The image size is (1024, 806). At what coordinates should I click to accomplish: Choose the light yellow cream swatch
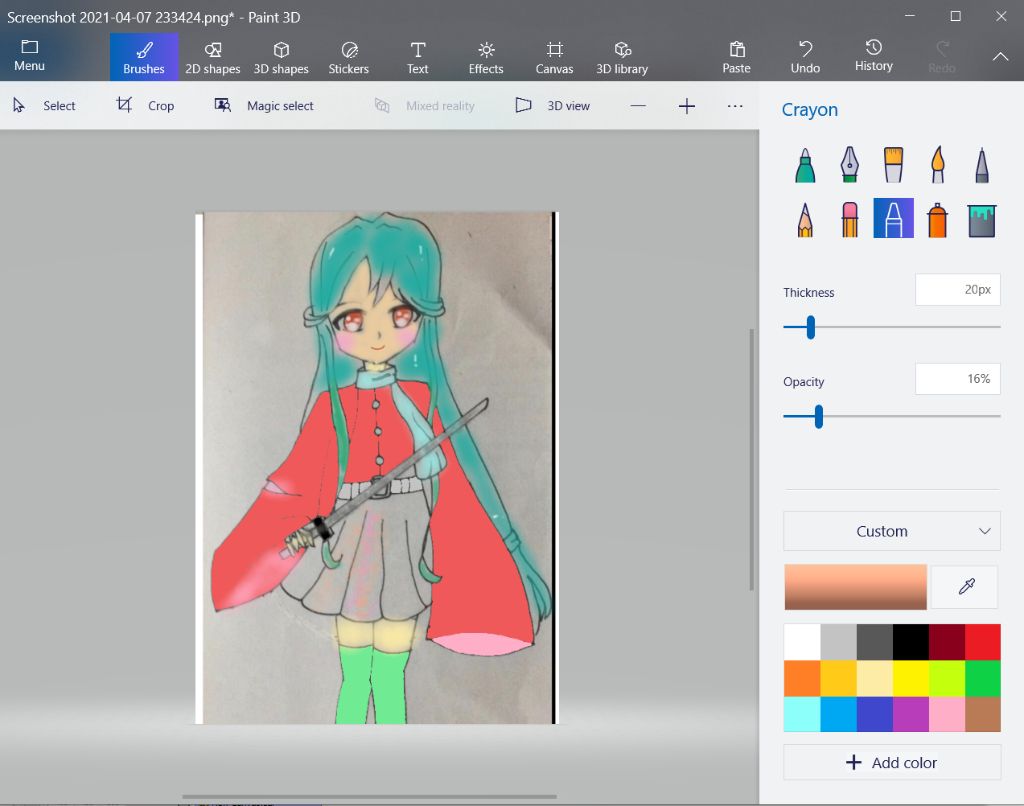click(874, 678)
